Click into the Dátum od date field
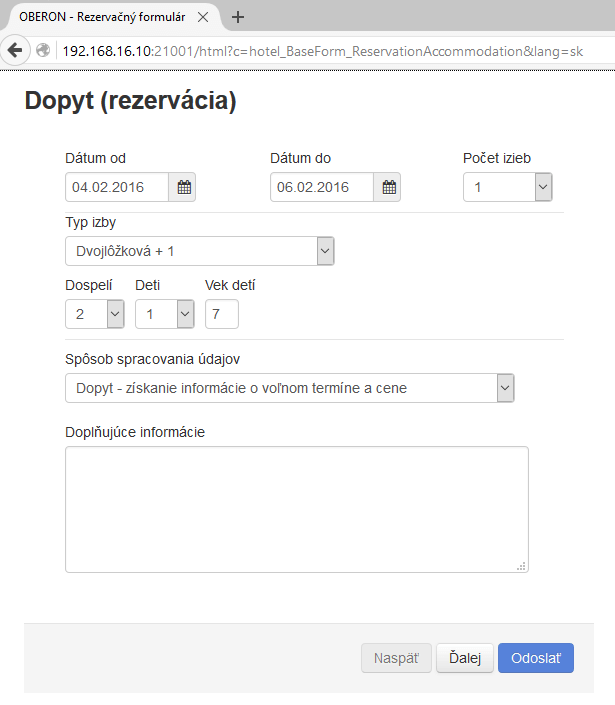This screenshot has width=615, height=705. (118, 187)
